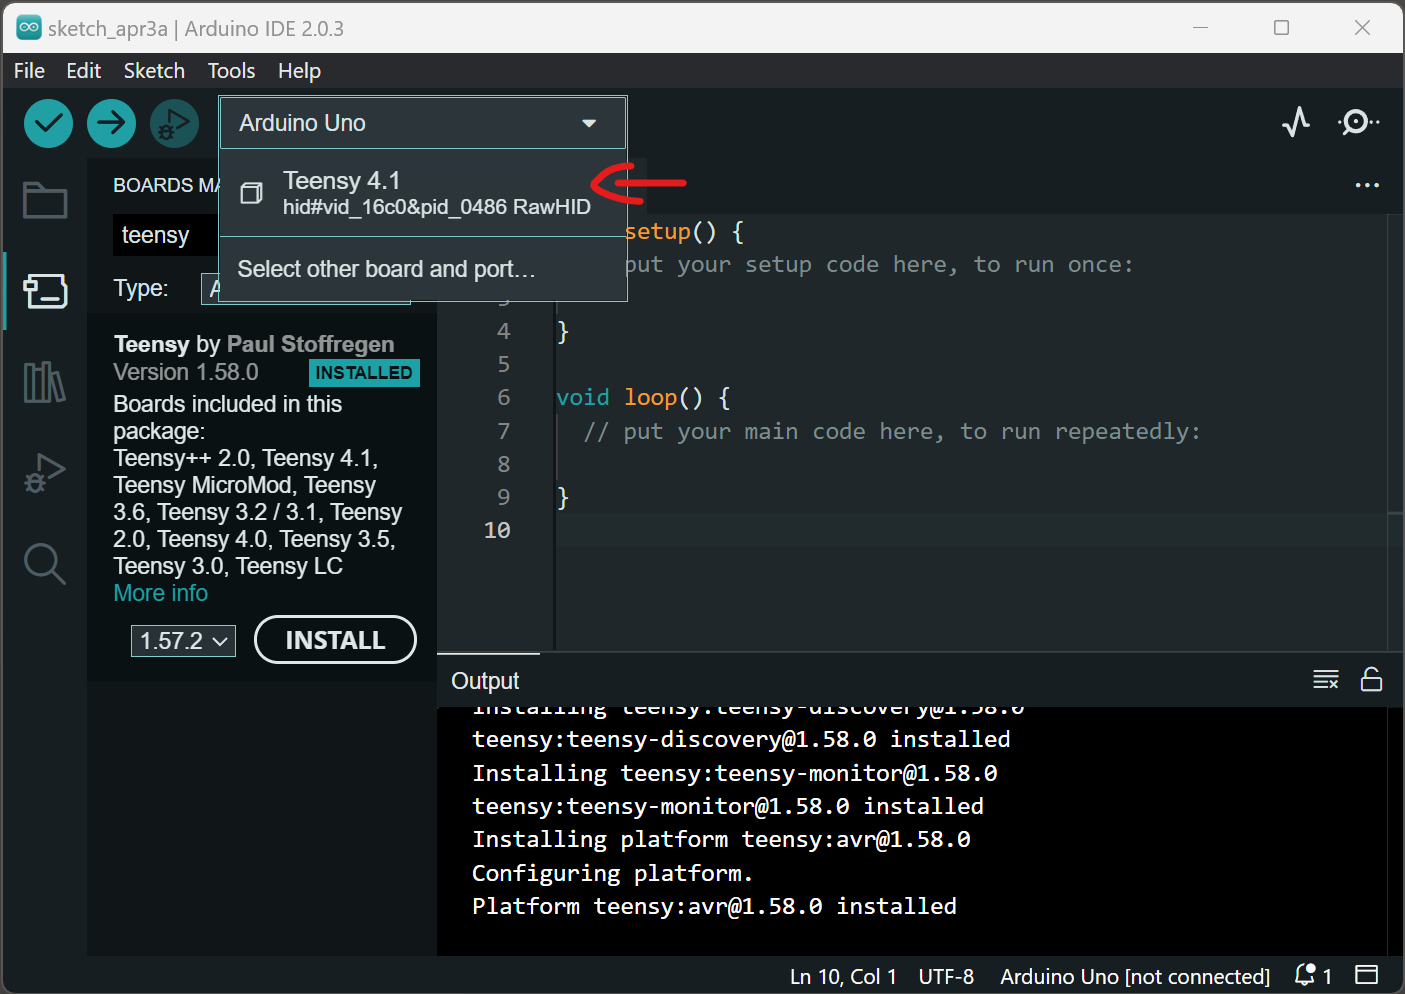1405x994 pixels.
Task: Click the 'void loop() {' code line
Action: tap(643, 397)
